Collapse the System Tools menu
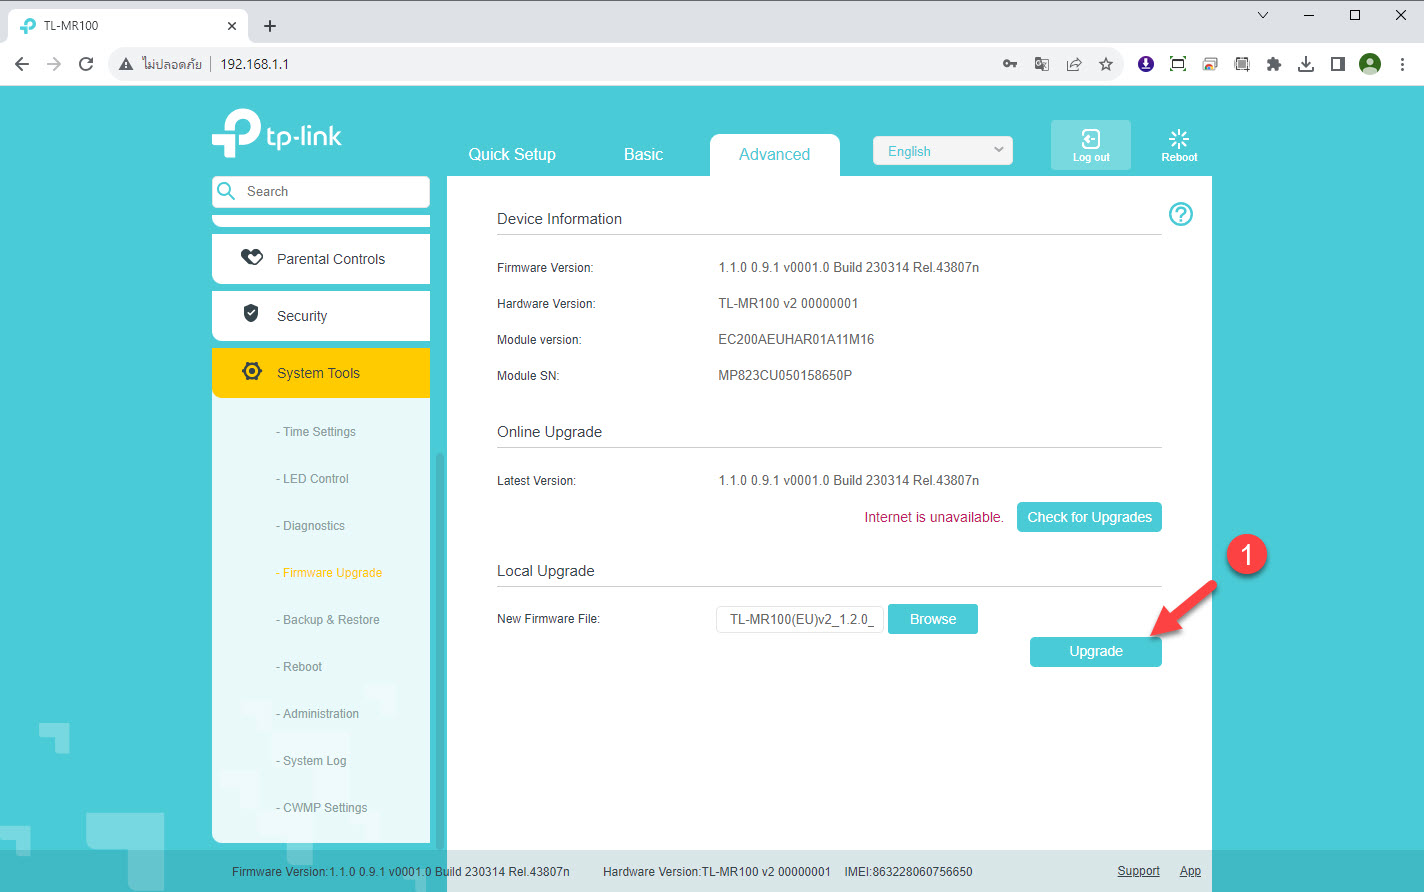This screenshot has height=892, width=1424. pyautogui.click(x=321, y=373)
